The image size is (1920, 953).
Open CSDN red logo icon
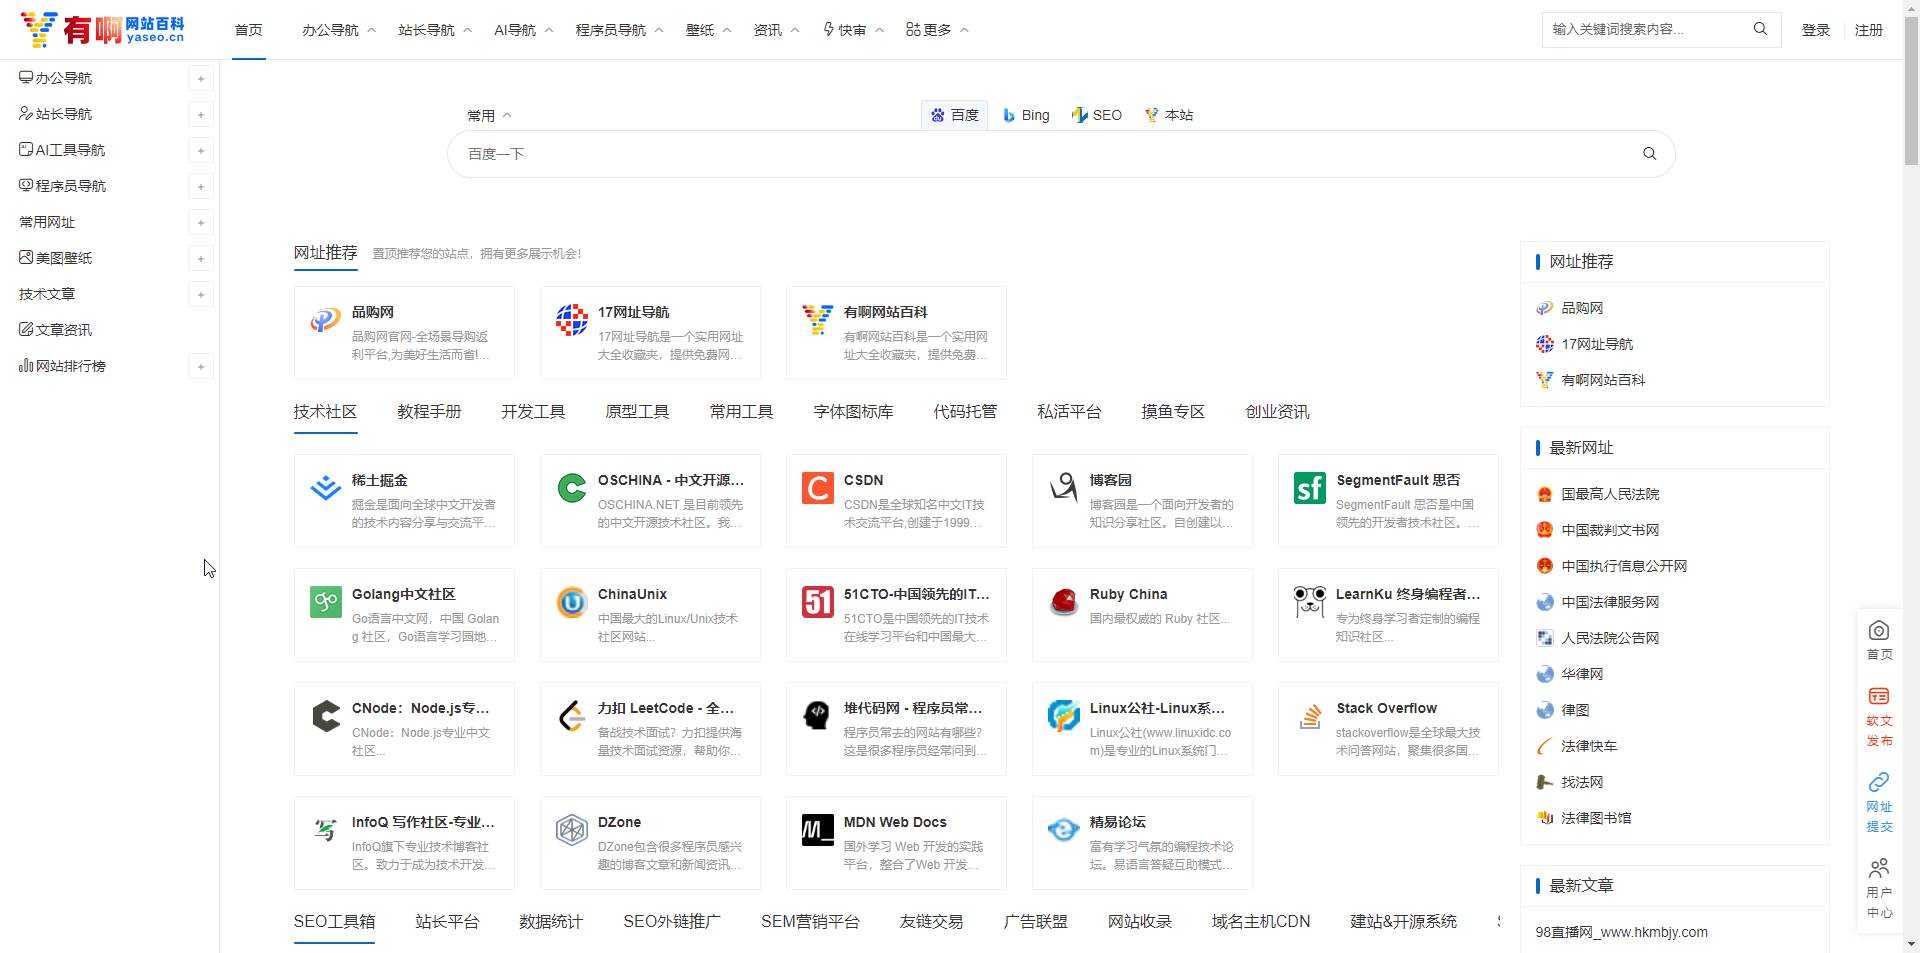[818, 488]
